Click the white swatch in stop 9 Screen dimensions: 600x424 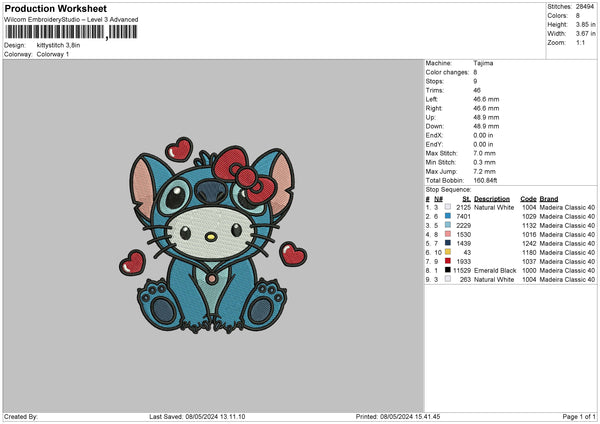pos(448,279)
